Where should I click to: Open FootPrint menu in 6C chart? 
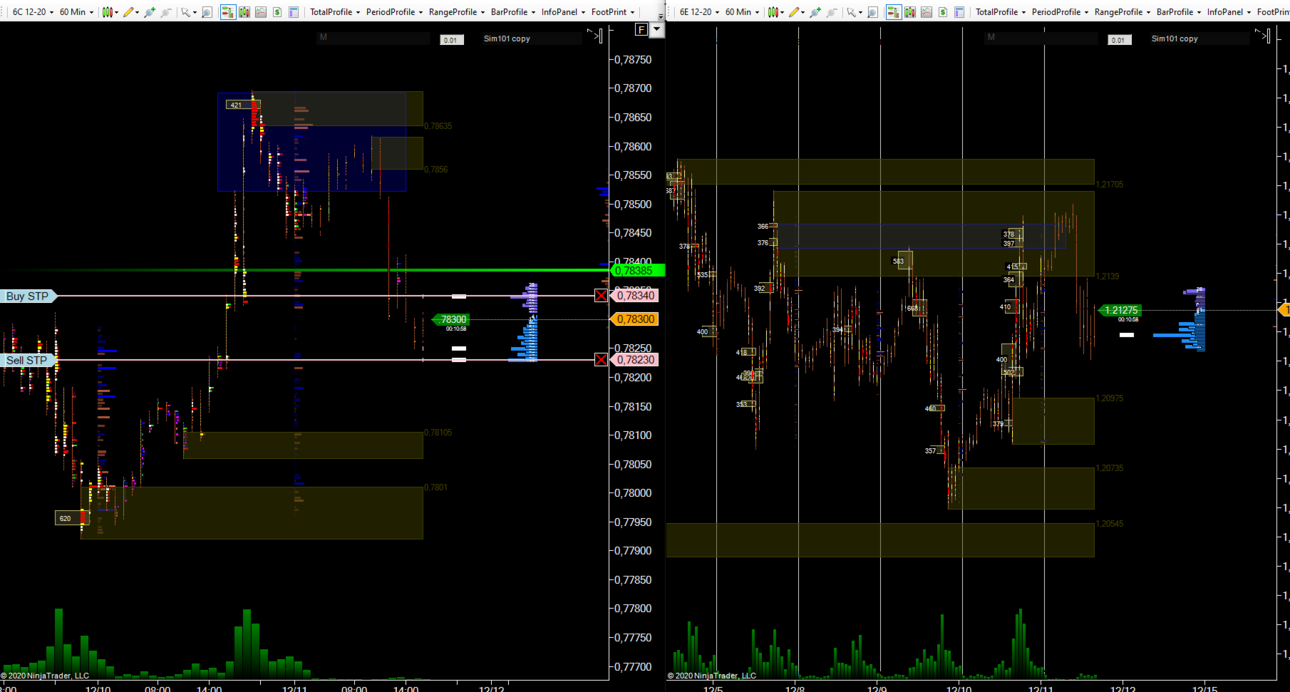coord(613,12)
